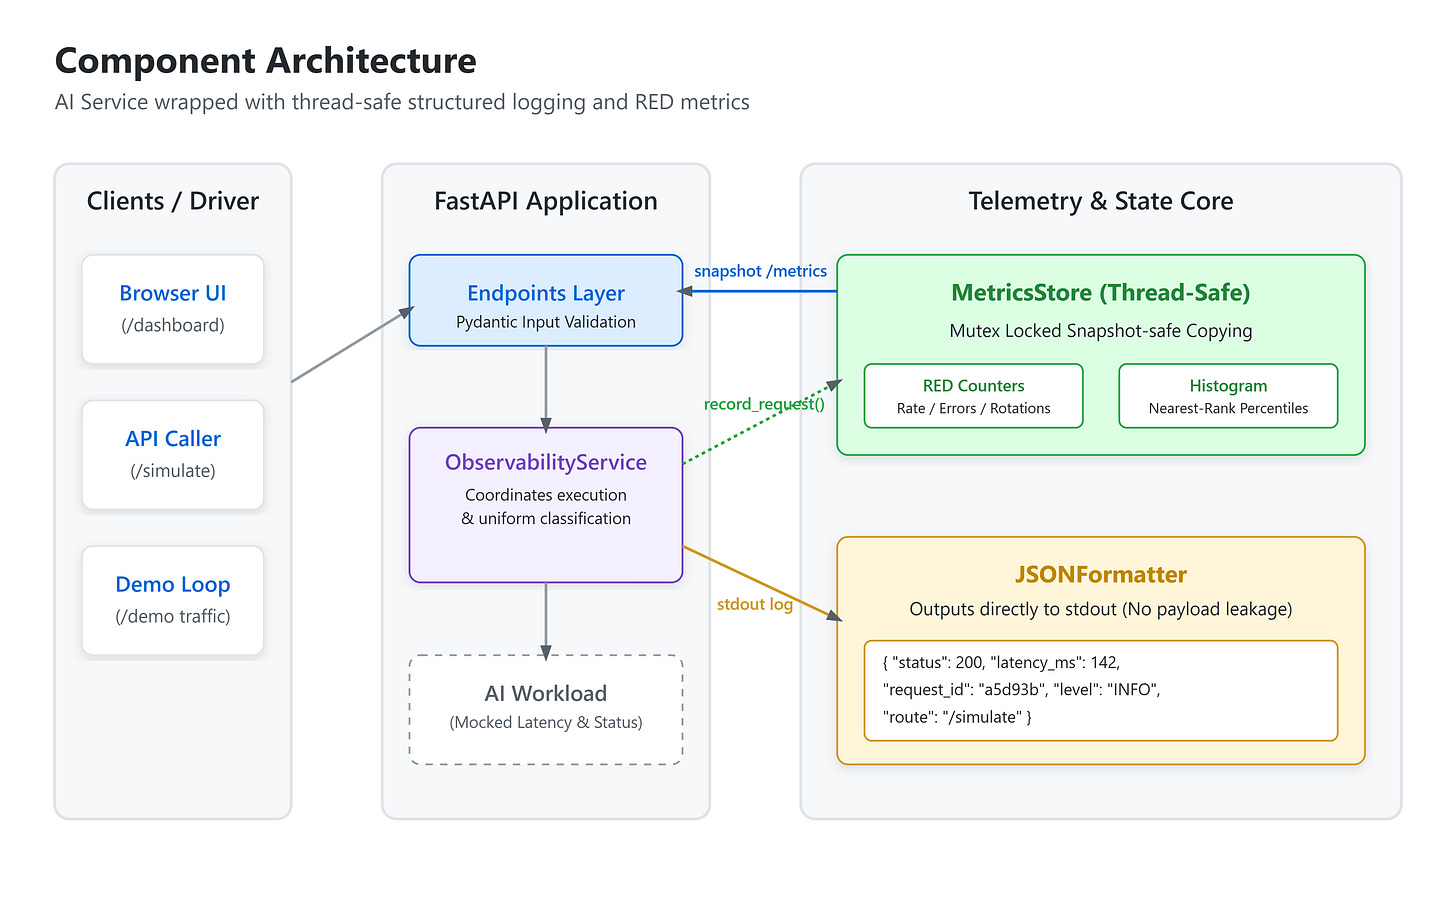Click the Browser UI box
Viewport: 1456px width, 910px height.
[x=173, y=309]
